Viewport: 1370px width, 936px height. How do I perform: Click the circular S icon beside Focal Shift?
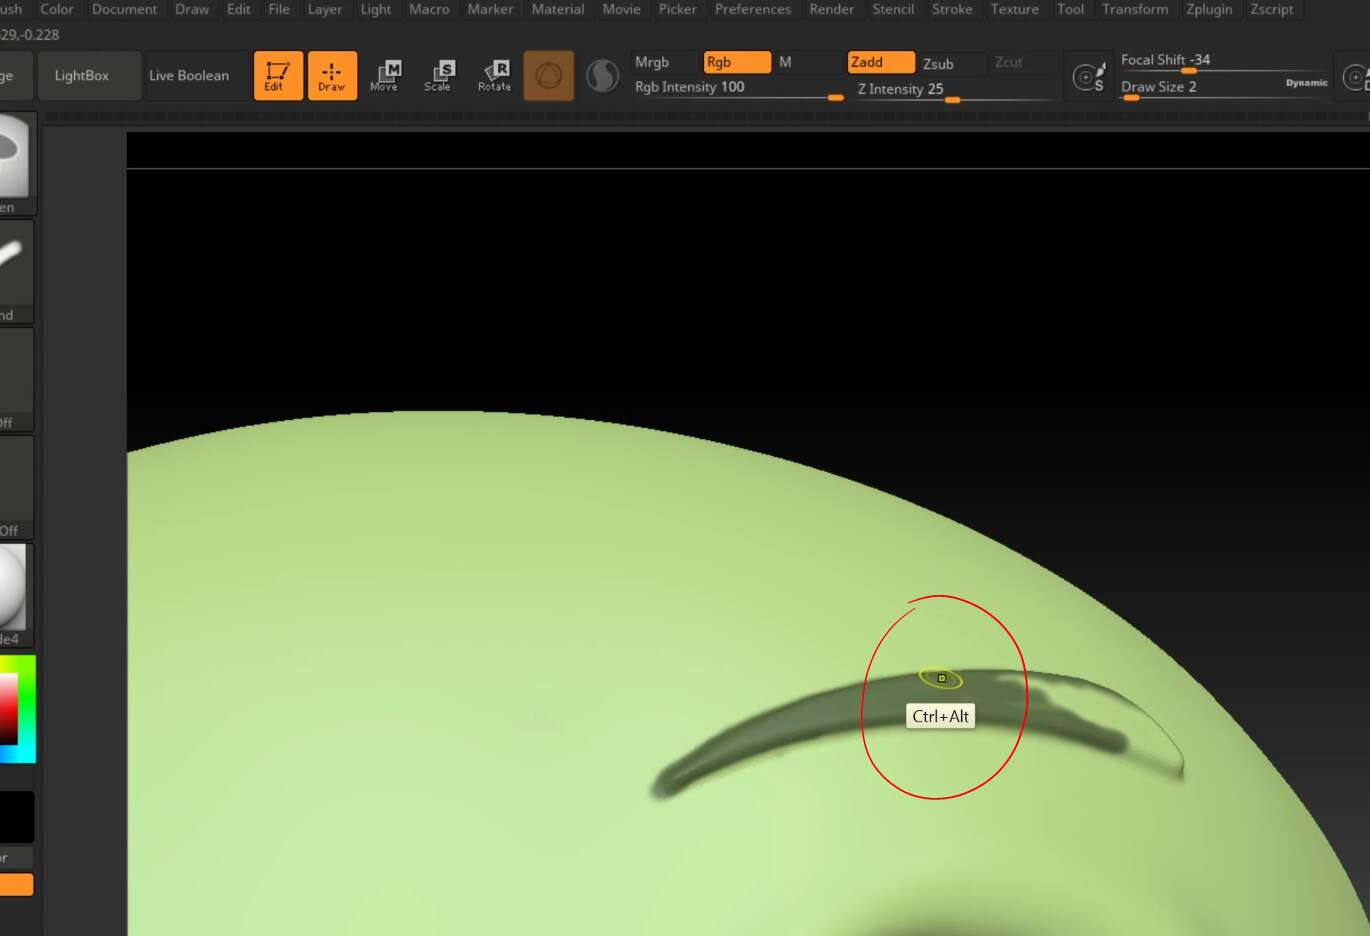pos(1088,77)
